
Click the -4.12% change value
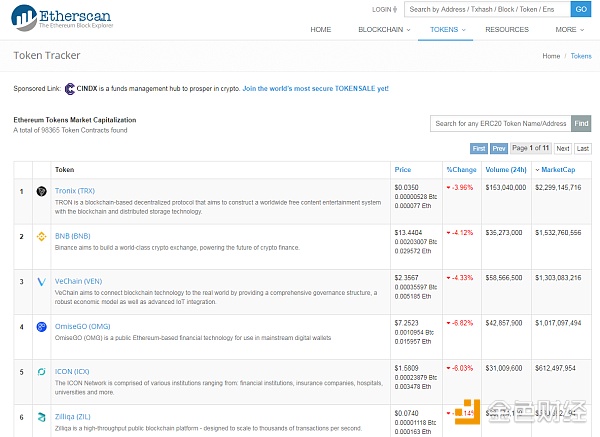pos(460,233)
